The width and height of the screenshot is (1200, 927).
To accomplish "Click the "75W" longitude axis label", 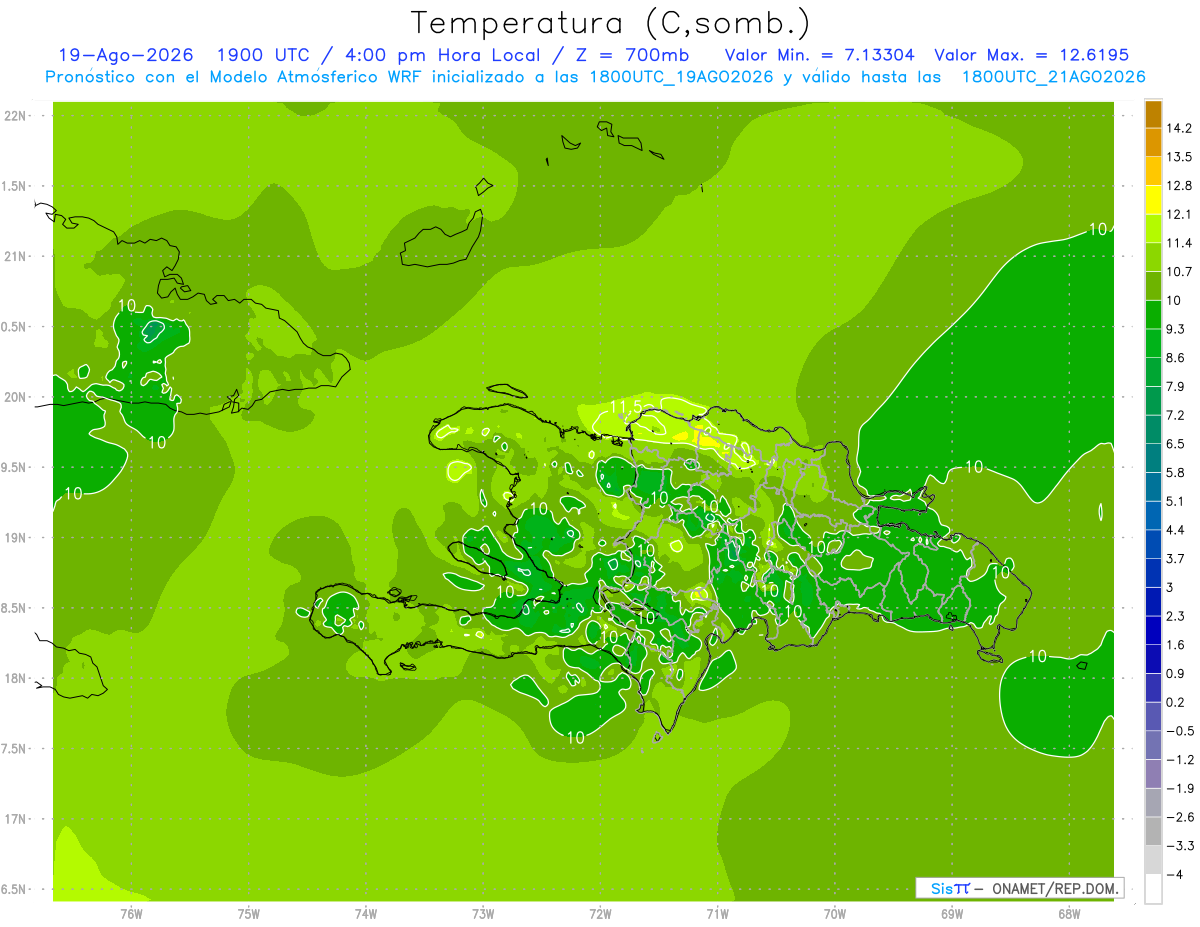I will (x=249, y=913).
